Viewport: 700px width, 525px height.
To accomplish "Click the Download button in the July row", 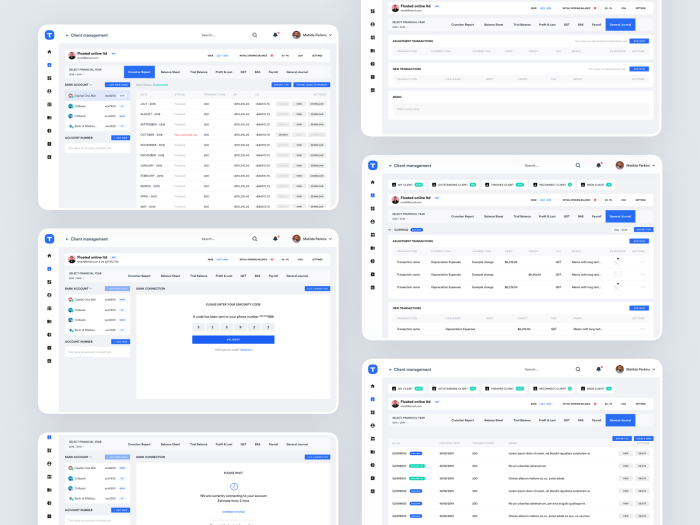I will pyautogui.click(x=317, y=104).
